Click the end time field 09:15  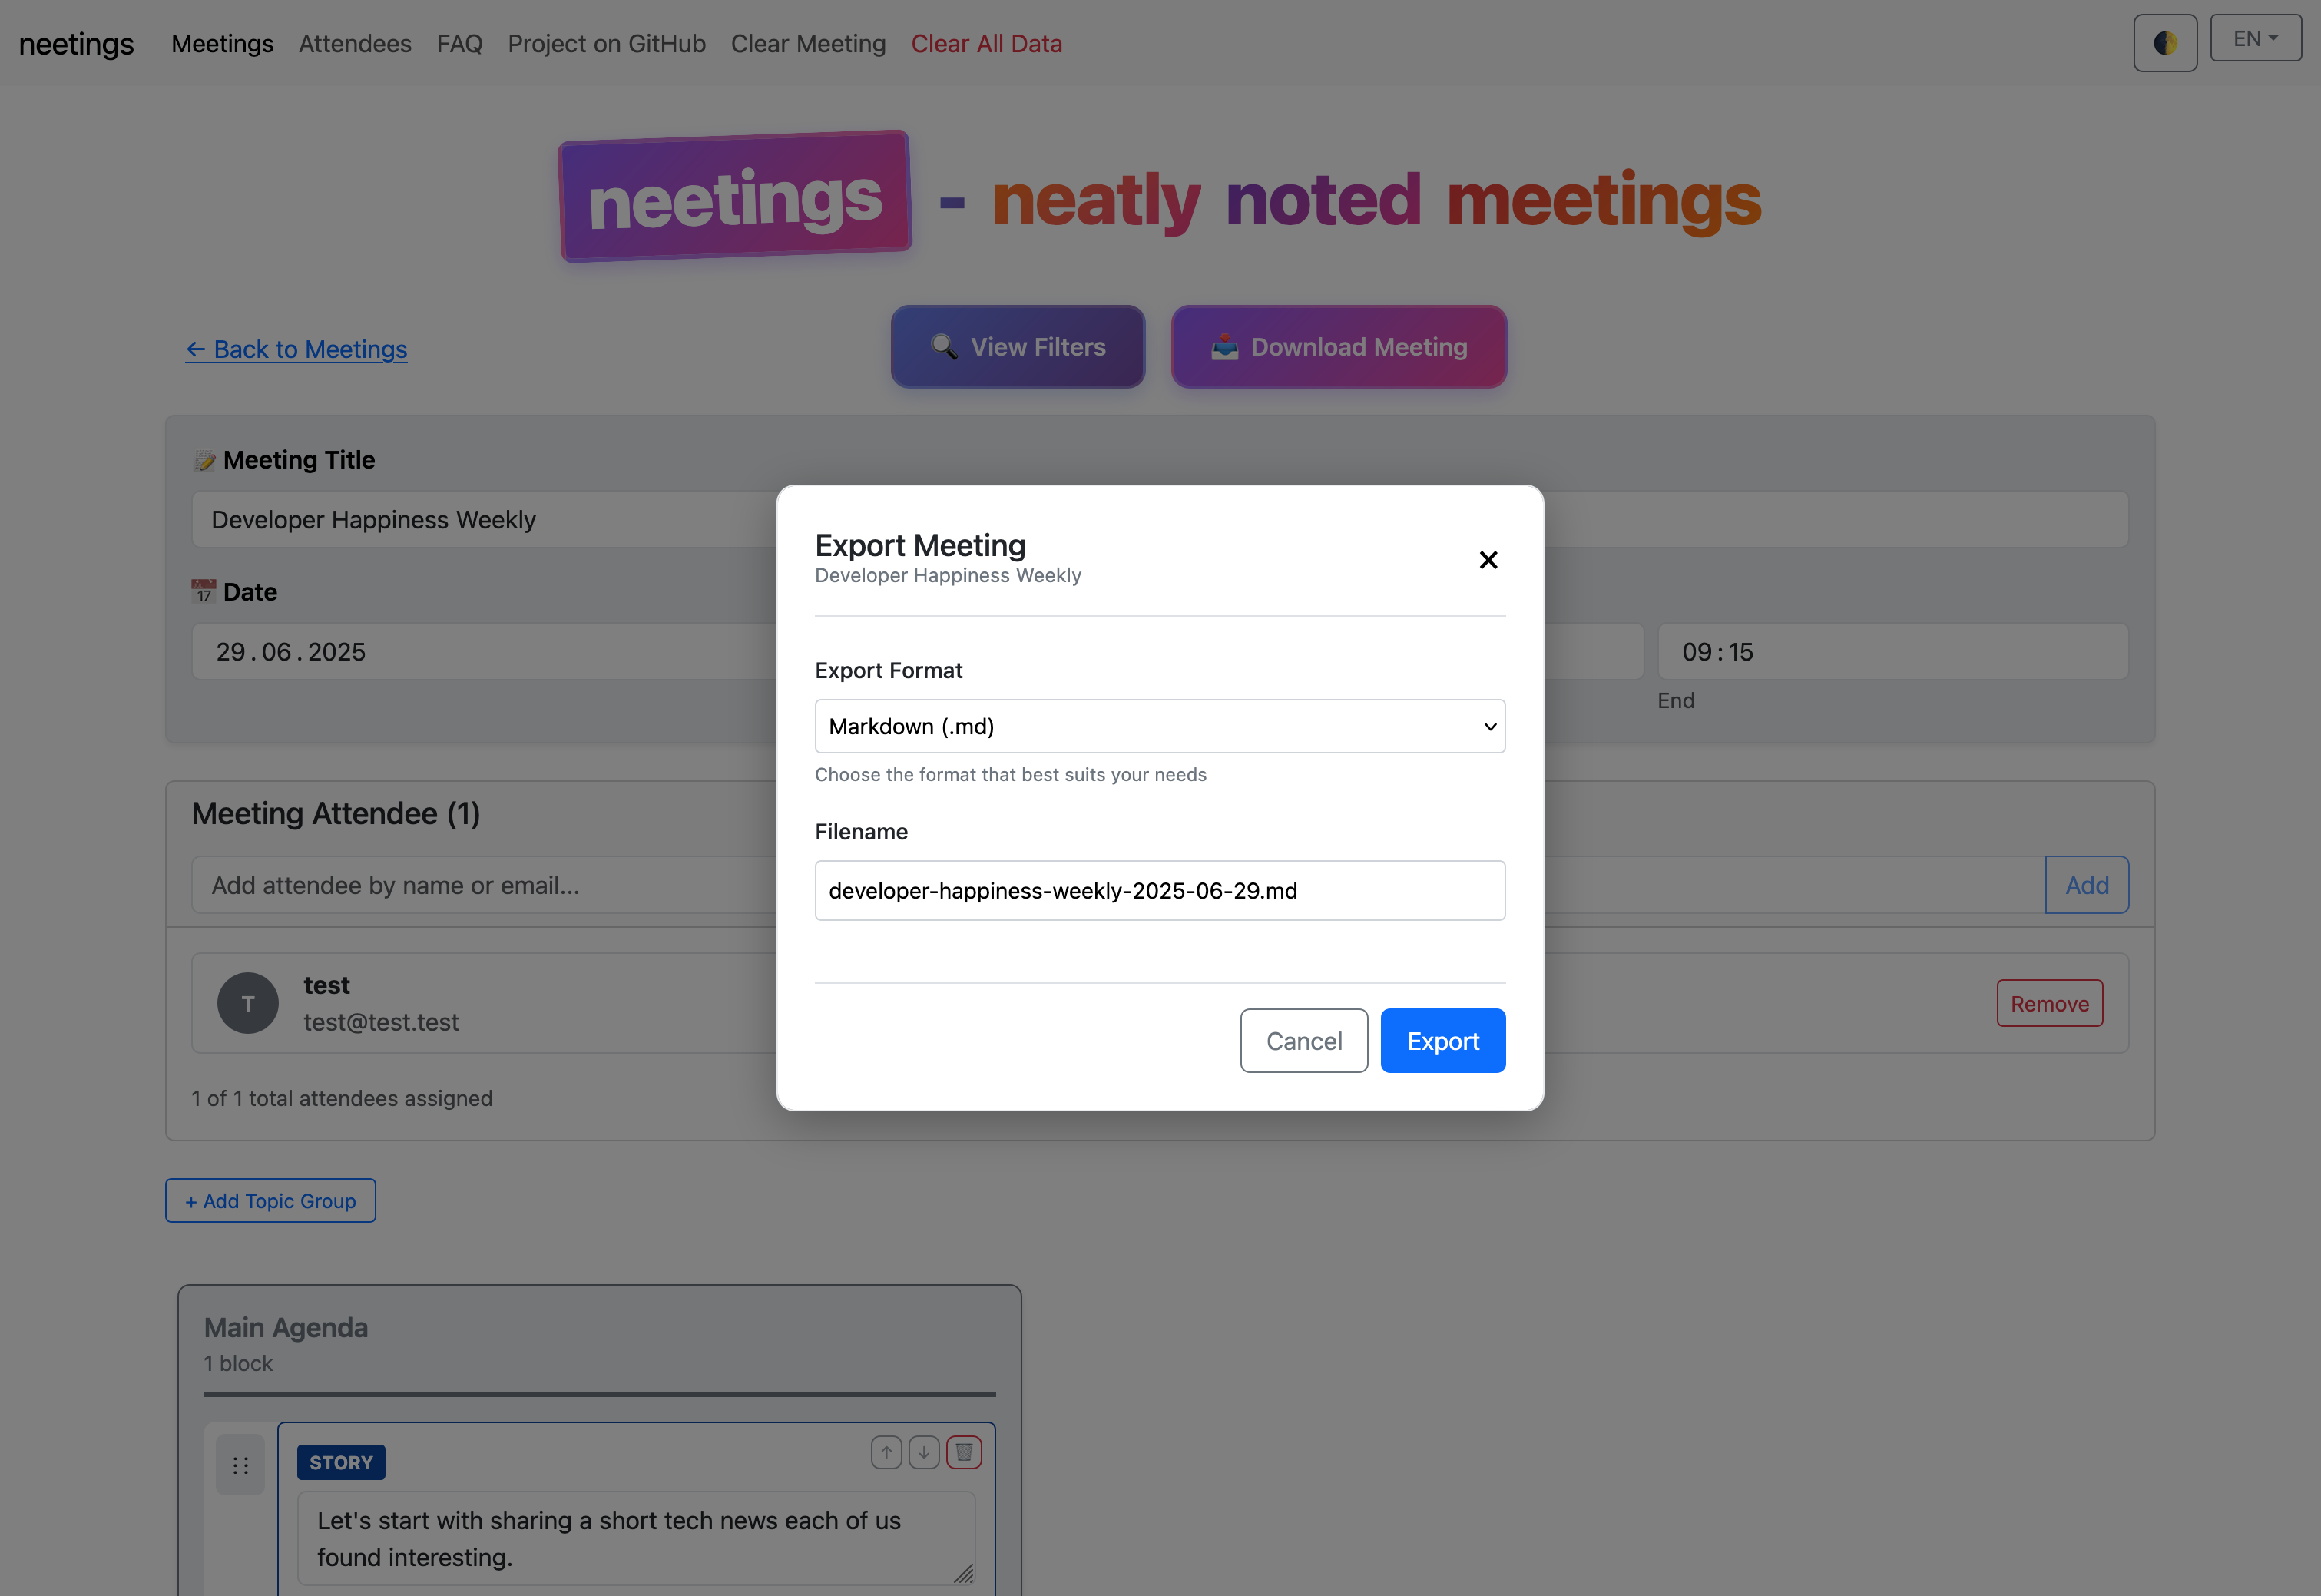tap(1893, 652)
